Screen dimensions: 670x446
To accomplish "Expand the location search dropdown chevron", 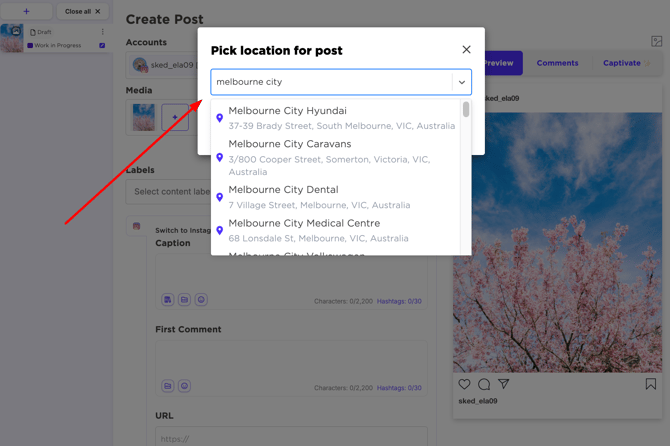I will (462, 82).
